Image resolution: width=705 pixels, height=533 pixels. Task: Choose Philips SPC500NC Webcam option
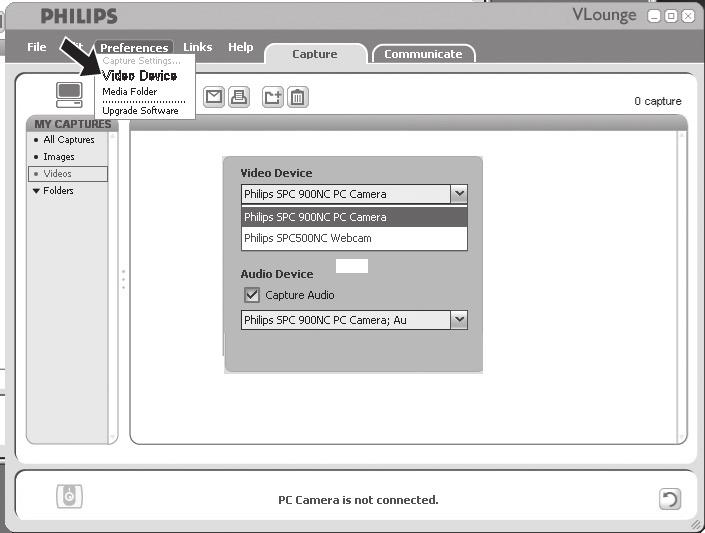pyautogui.click(x=354, y=238)
